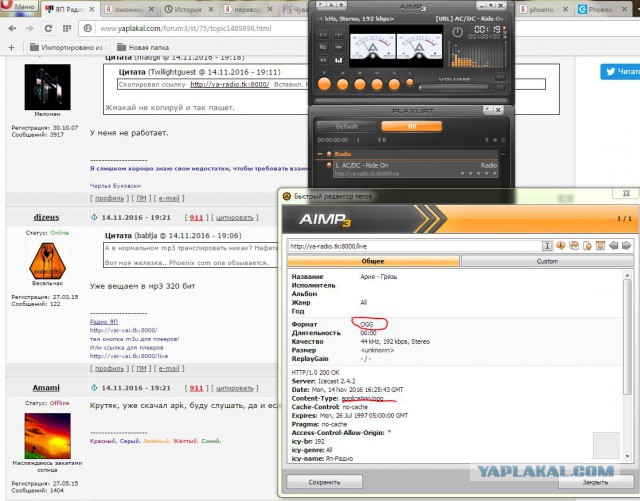The width and height of the screenshot is (640, 501).
Task: Click the dizeus orange fist avatar
Action: tap(47, 261)
